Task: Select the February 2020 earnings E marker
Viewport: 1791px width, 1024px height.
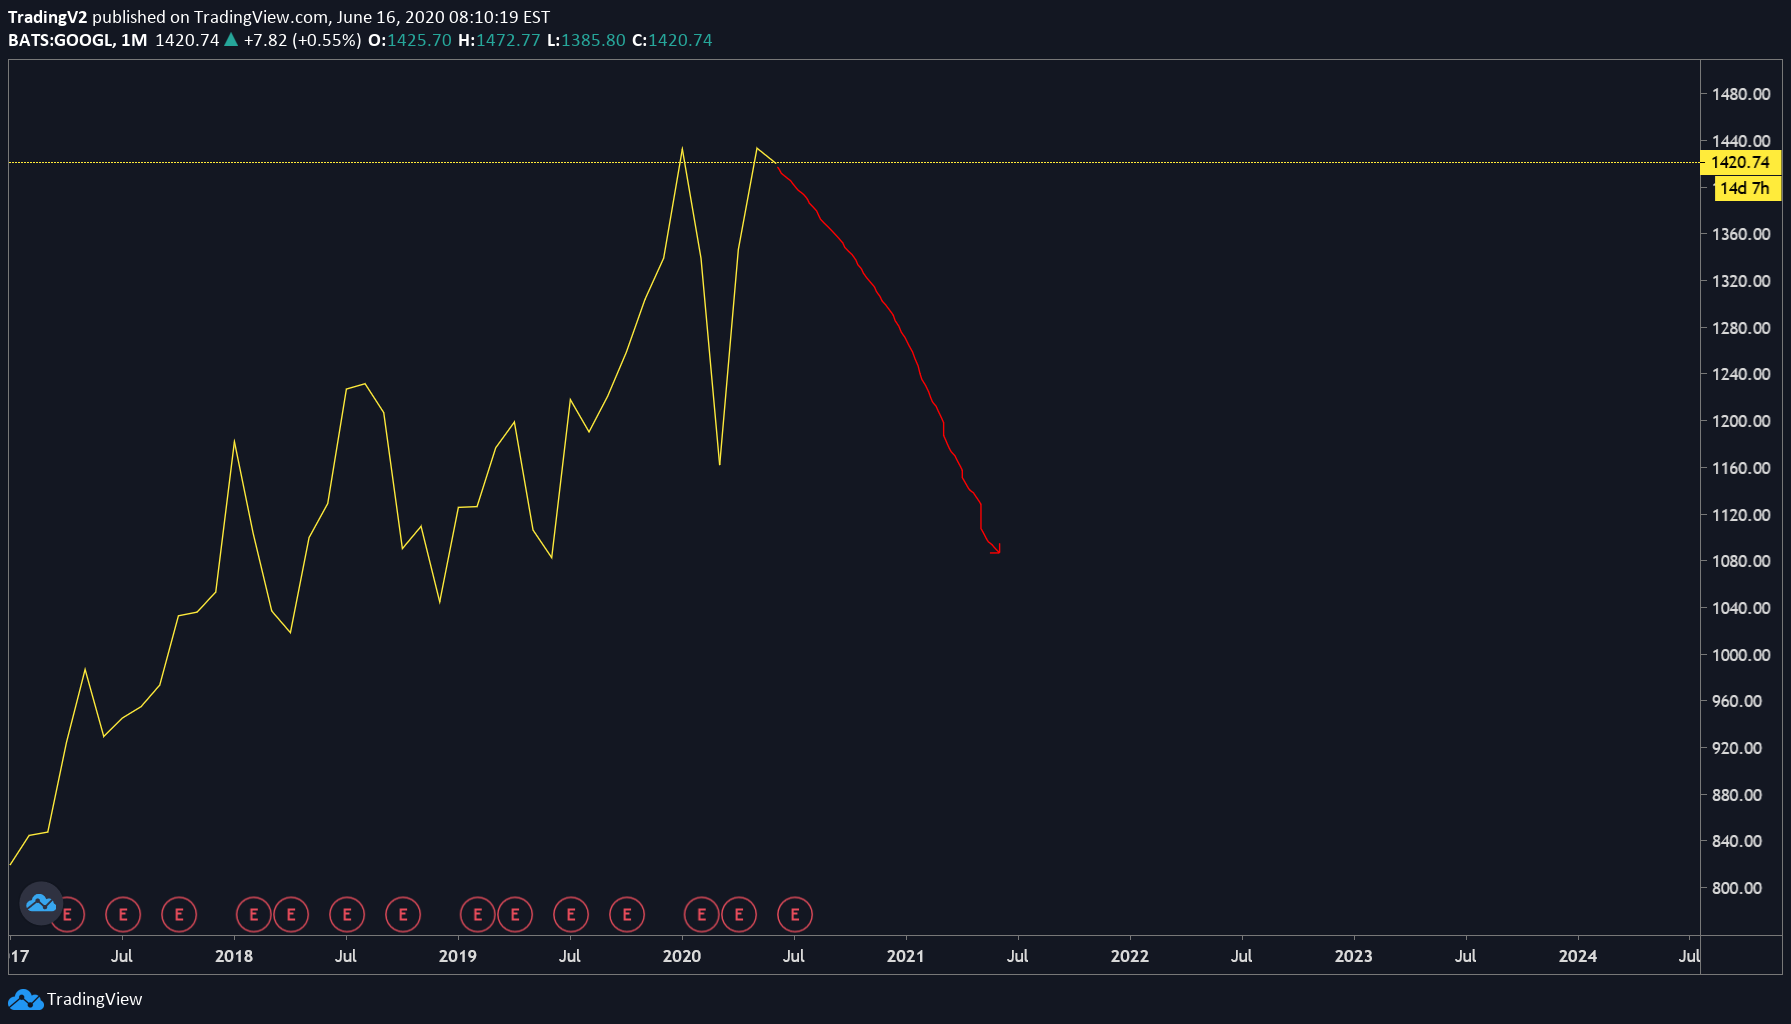Action: (x=702, y=914)
